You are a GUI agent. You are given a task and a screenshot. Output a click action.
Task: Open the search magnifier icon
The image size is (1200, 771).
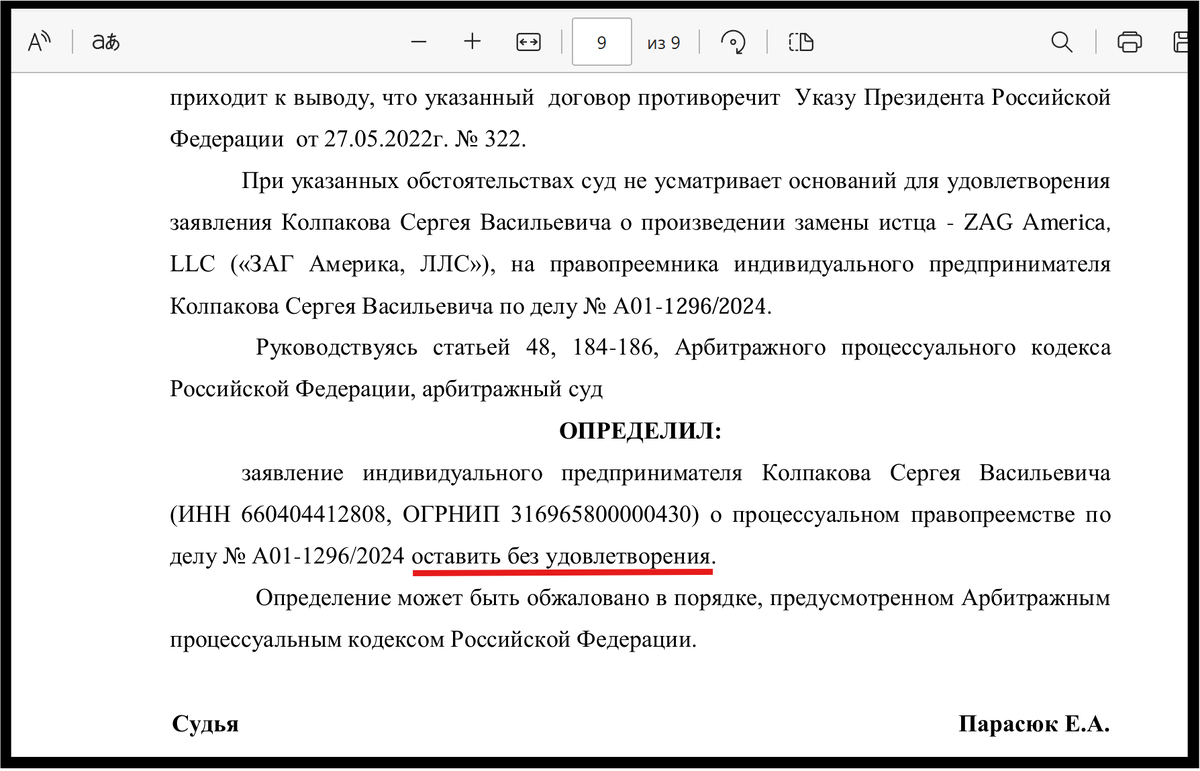point(1062,42)
